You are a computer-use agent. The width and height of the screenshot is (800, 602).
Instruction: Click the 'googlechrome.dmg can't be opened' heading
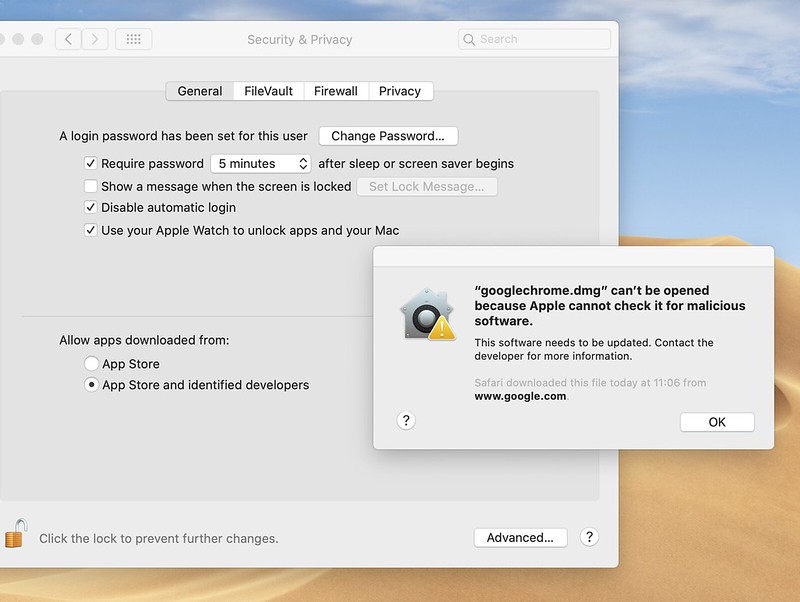pyautogui.click(x=610, y=305)
